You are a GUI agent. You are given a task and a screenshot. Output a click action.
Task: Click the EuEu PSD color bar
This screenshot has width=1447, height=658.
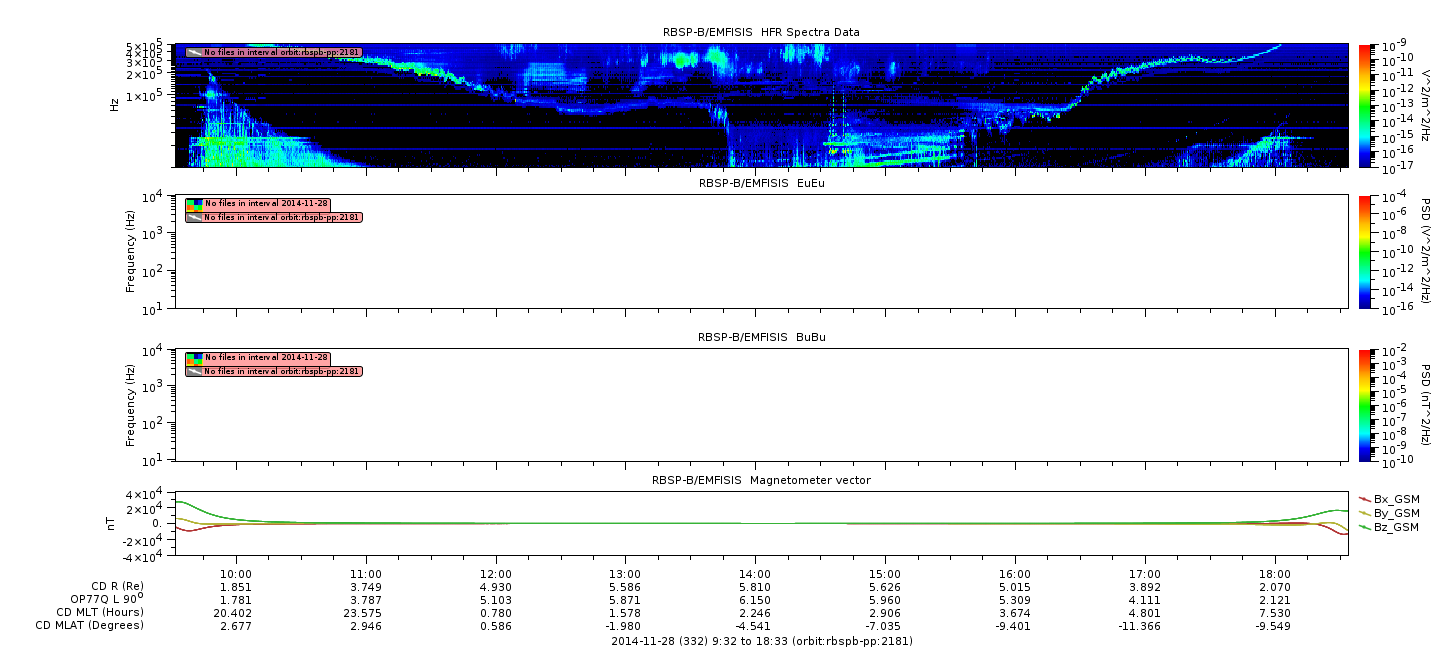[x=1366, y=252]
